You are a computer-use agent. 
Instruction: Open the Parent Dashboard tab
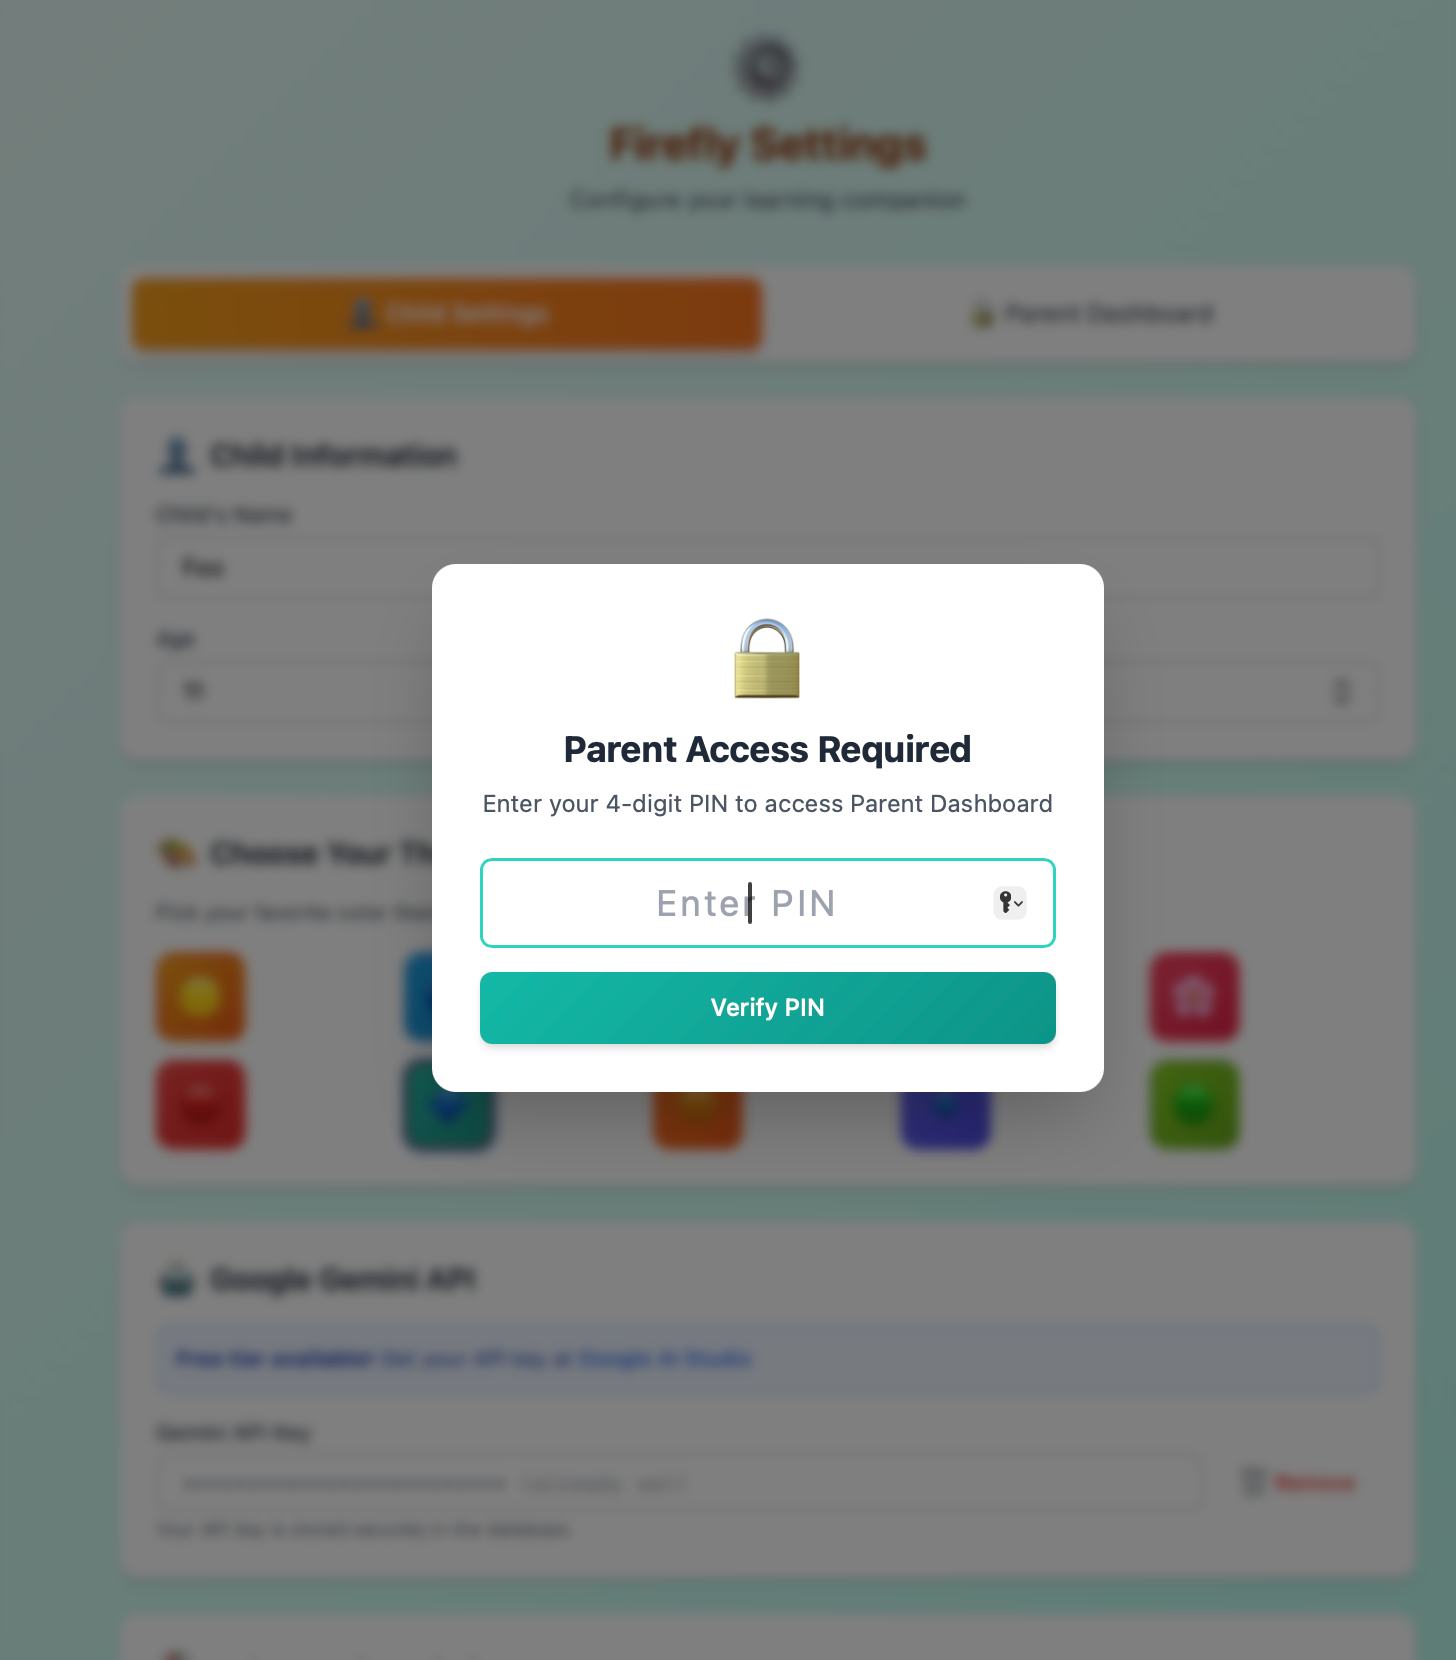click(1092, 314)
